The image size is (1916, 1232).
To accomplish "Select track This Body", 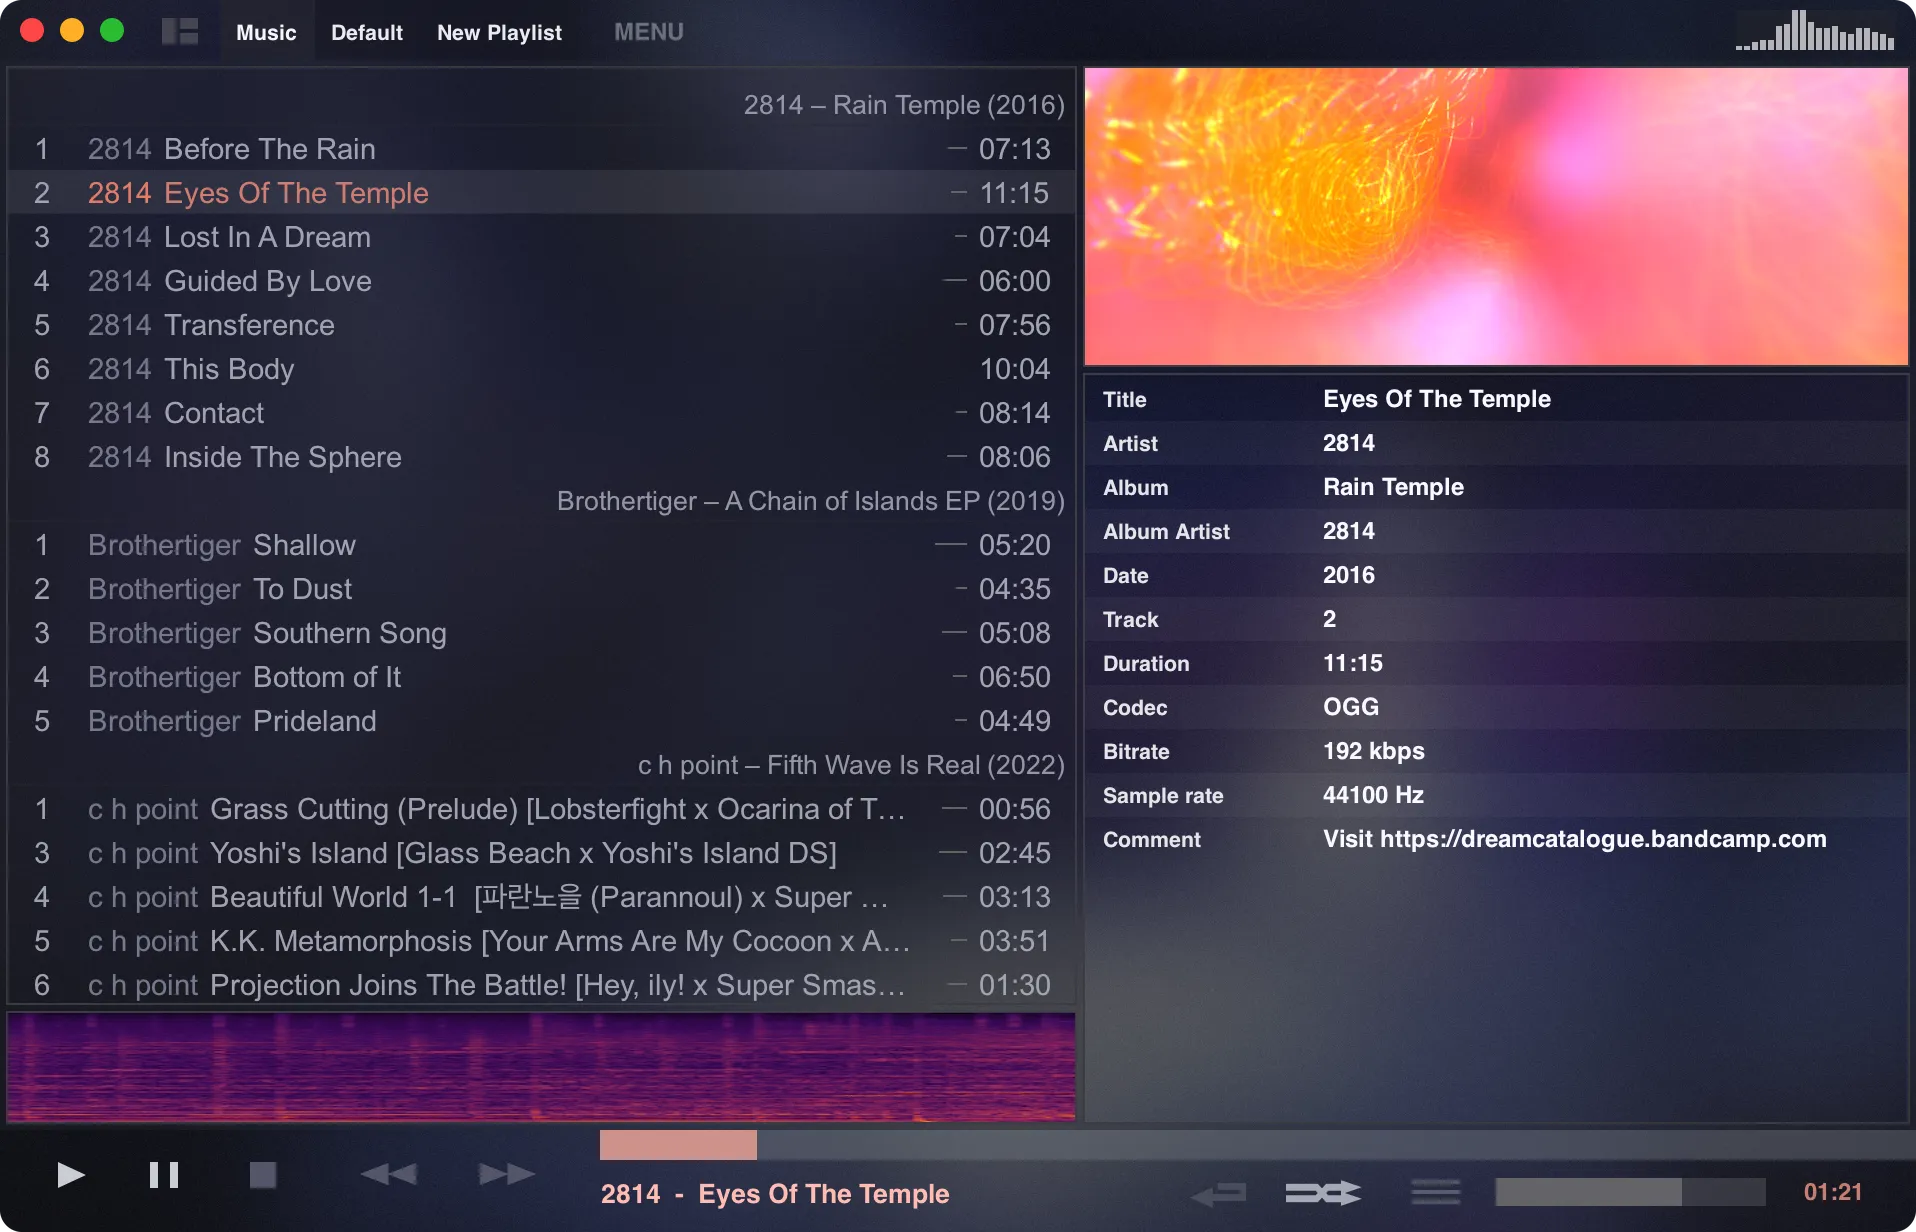I will 541,369.
